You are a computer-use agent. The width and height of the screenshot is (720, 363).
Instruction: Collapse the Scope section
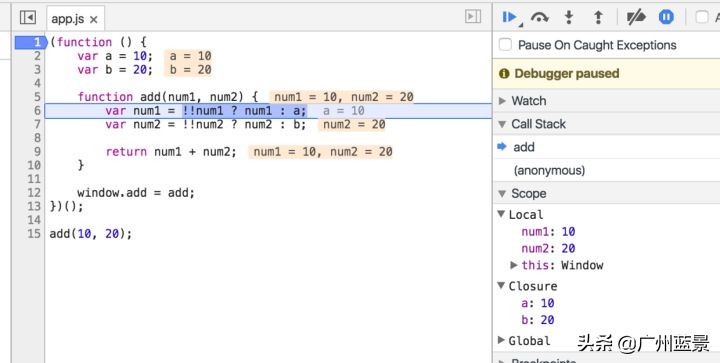tap(503, 194)
